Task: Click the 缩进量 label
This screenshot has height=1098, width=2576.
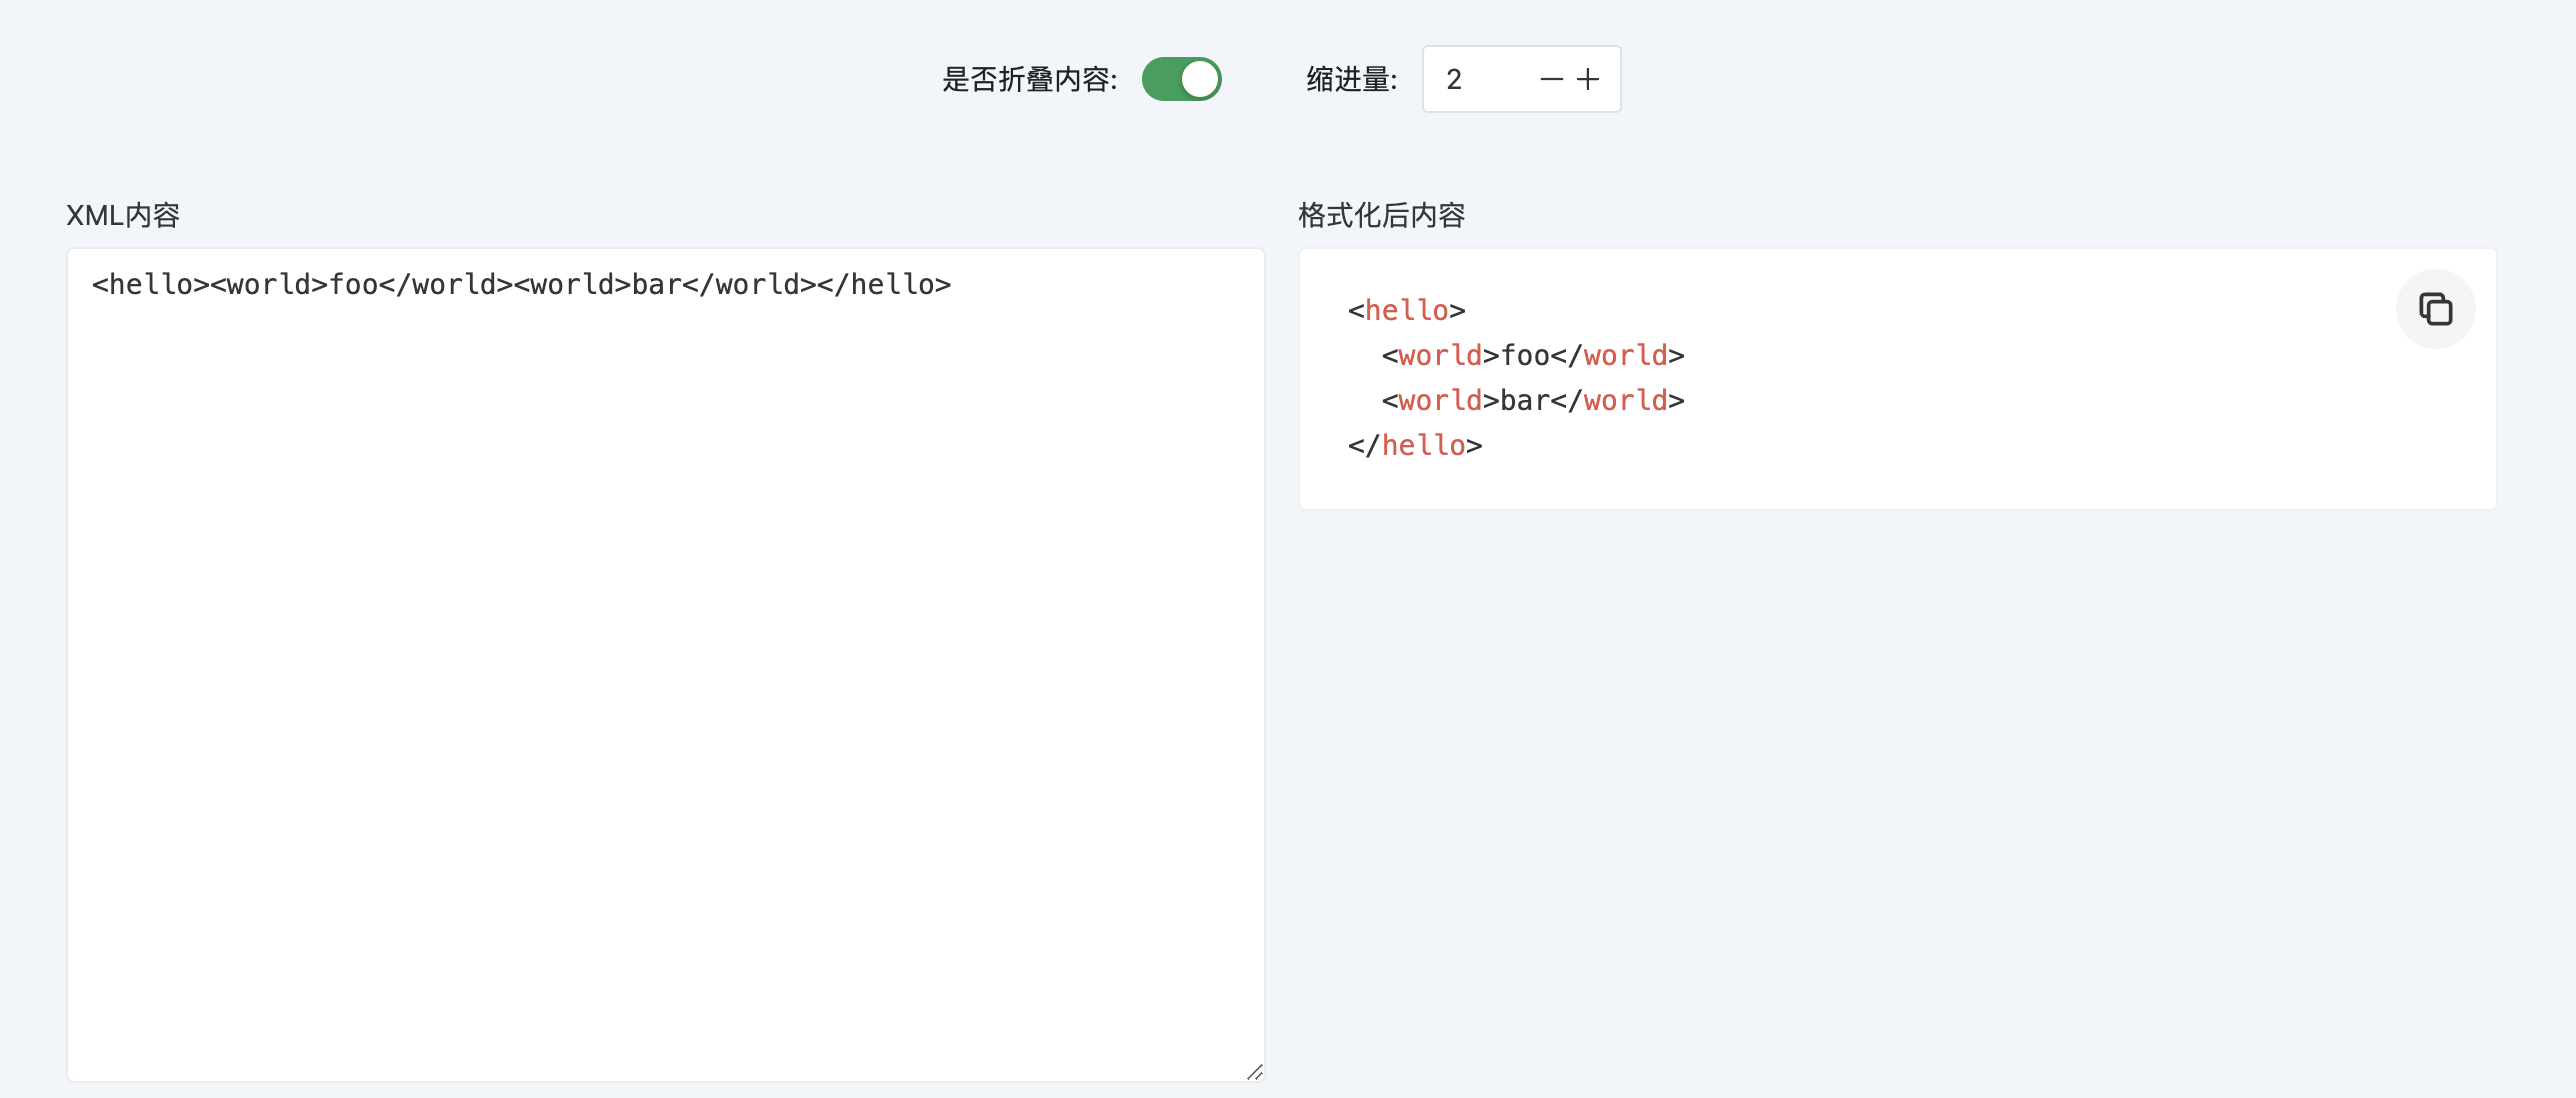Action: 1351,79
